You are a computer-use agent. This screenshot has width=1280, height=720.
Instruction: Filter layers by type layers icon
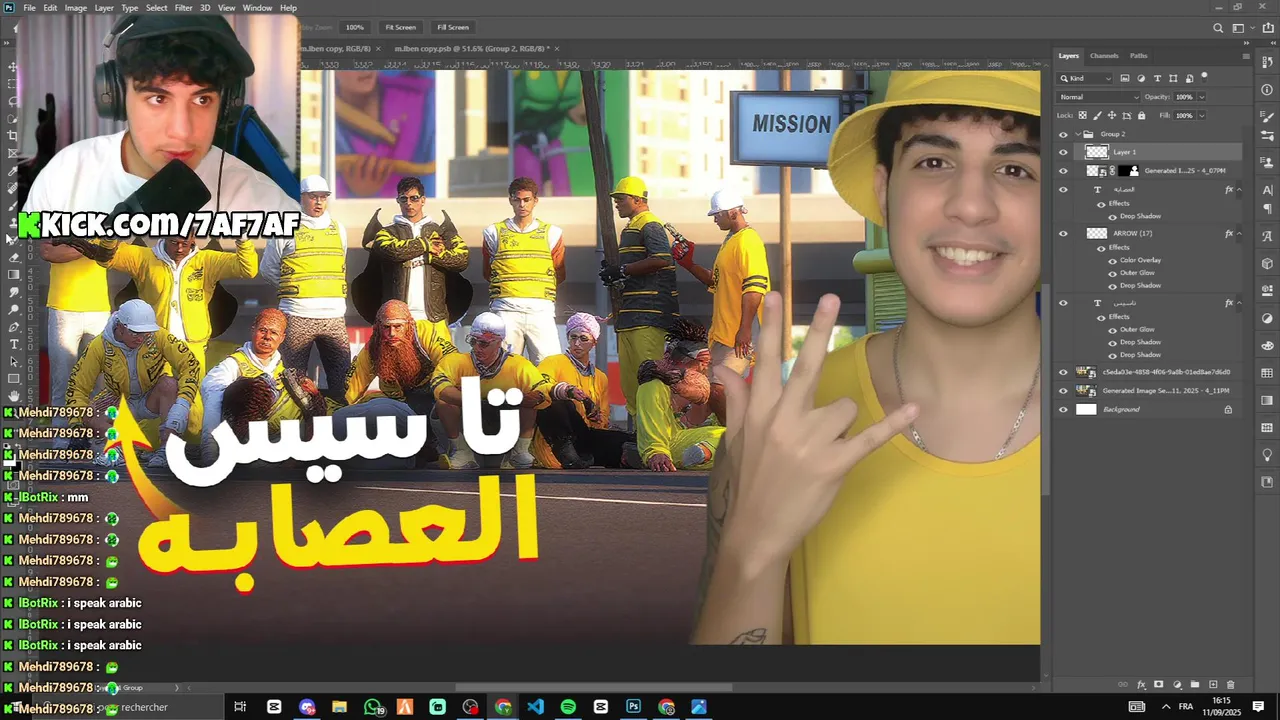coord(1157,78)
